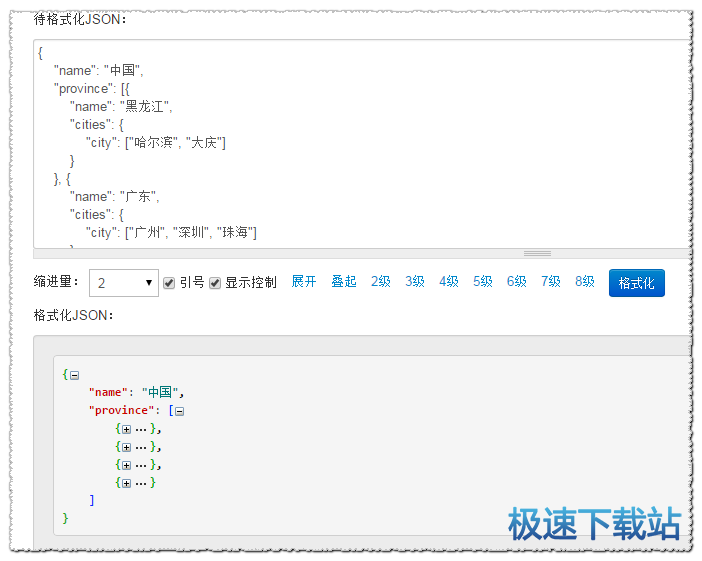This screenshot has height=561, width=702.
Task: Open the 缩进量 indent dropdown
Action: coord(124,283)
